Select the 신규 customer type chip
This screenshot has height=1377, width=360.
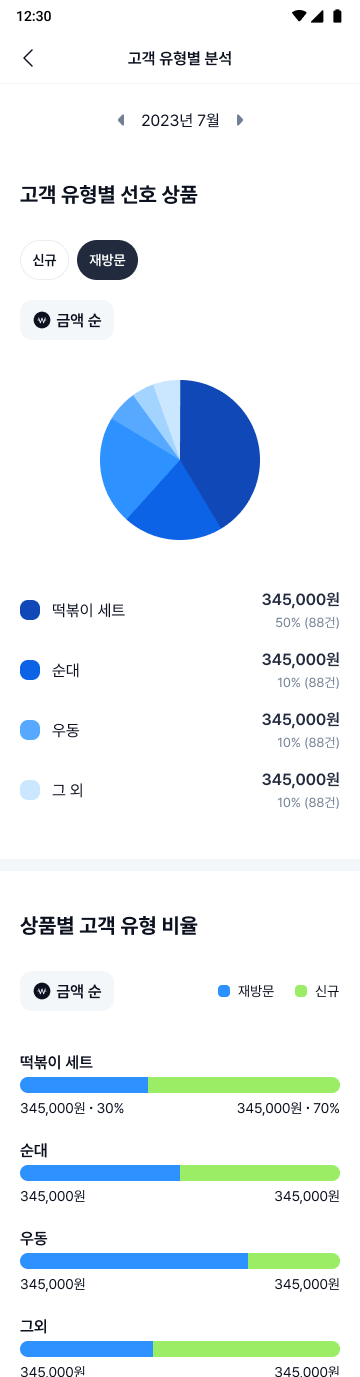click(x=44, y=260)
